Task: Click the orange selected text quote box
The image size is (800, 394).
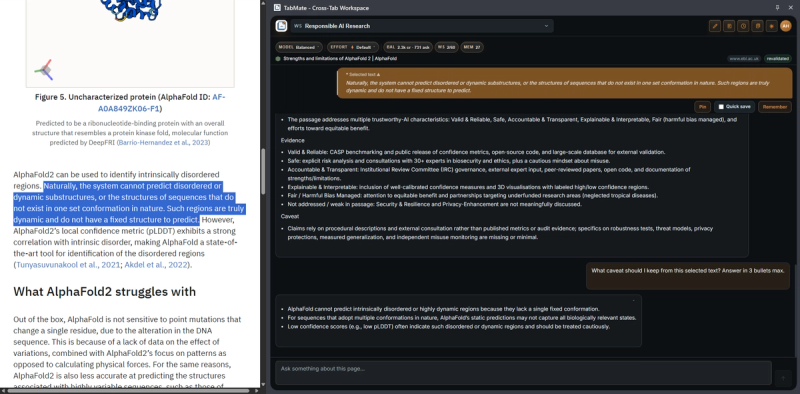Action: 565,83
